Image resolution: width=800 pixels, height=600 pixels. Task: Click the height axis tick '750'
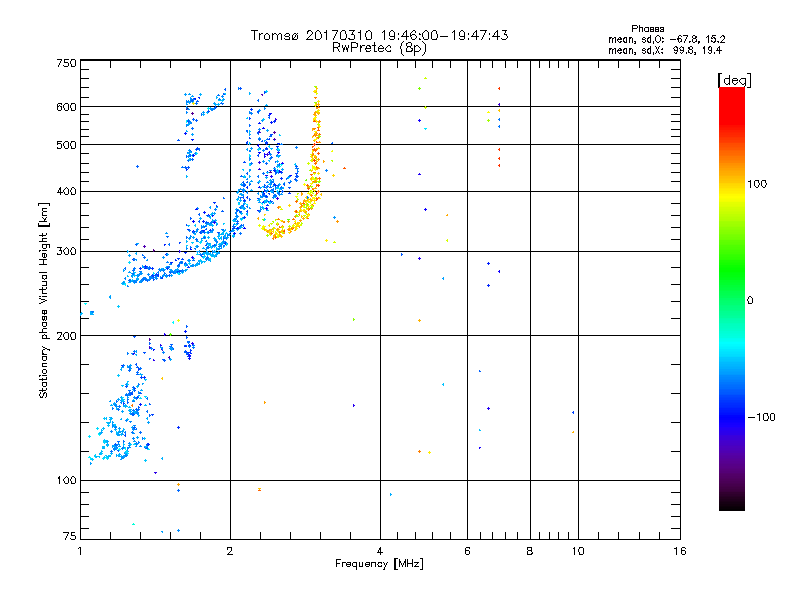(x=67, y=63)
